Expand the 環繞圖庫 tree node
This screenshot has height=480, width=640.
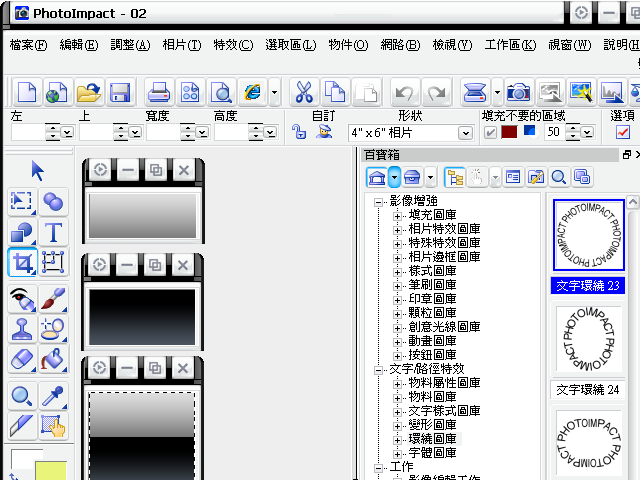pos(397,440)
